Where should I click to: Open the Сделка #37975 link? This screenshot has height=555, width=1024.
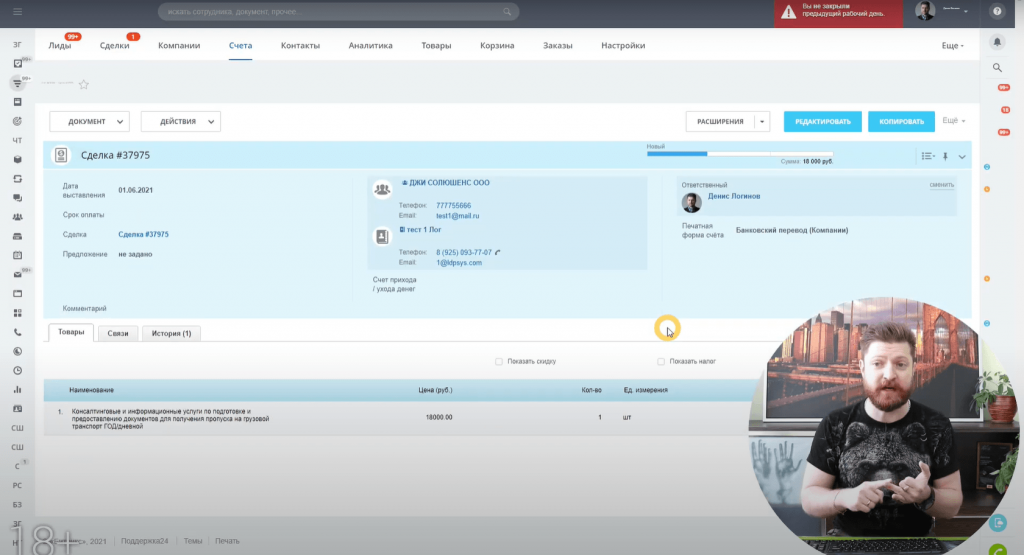143,234
